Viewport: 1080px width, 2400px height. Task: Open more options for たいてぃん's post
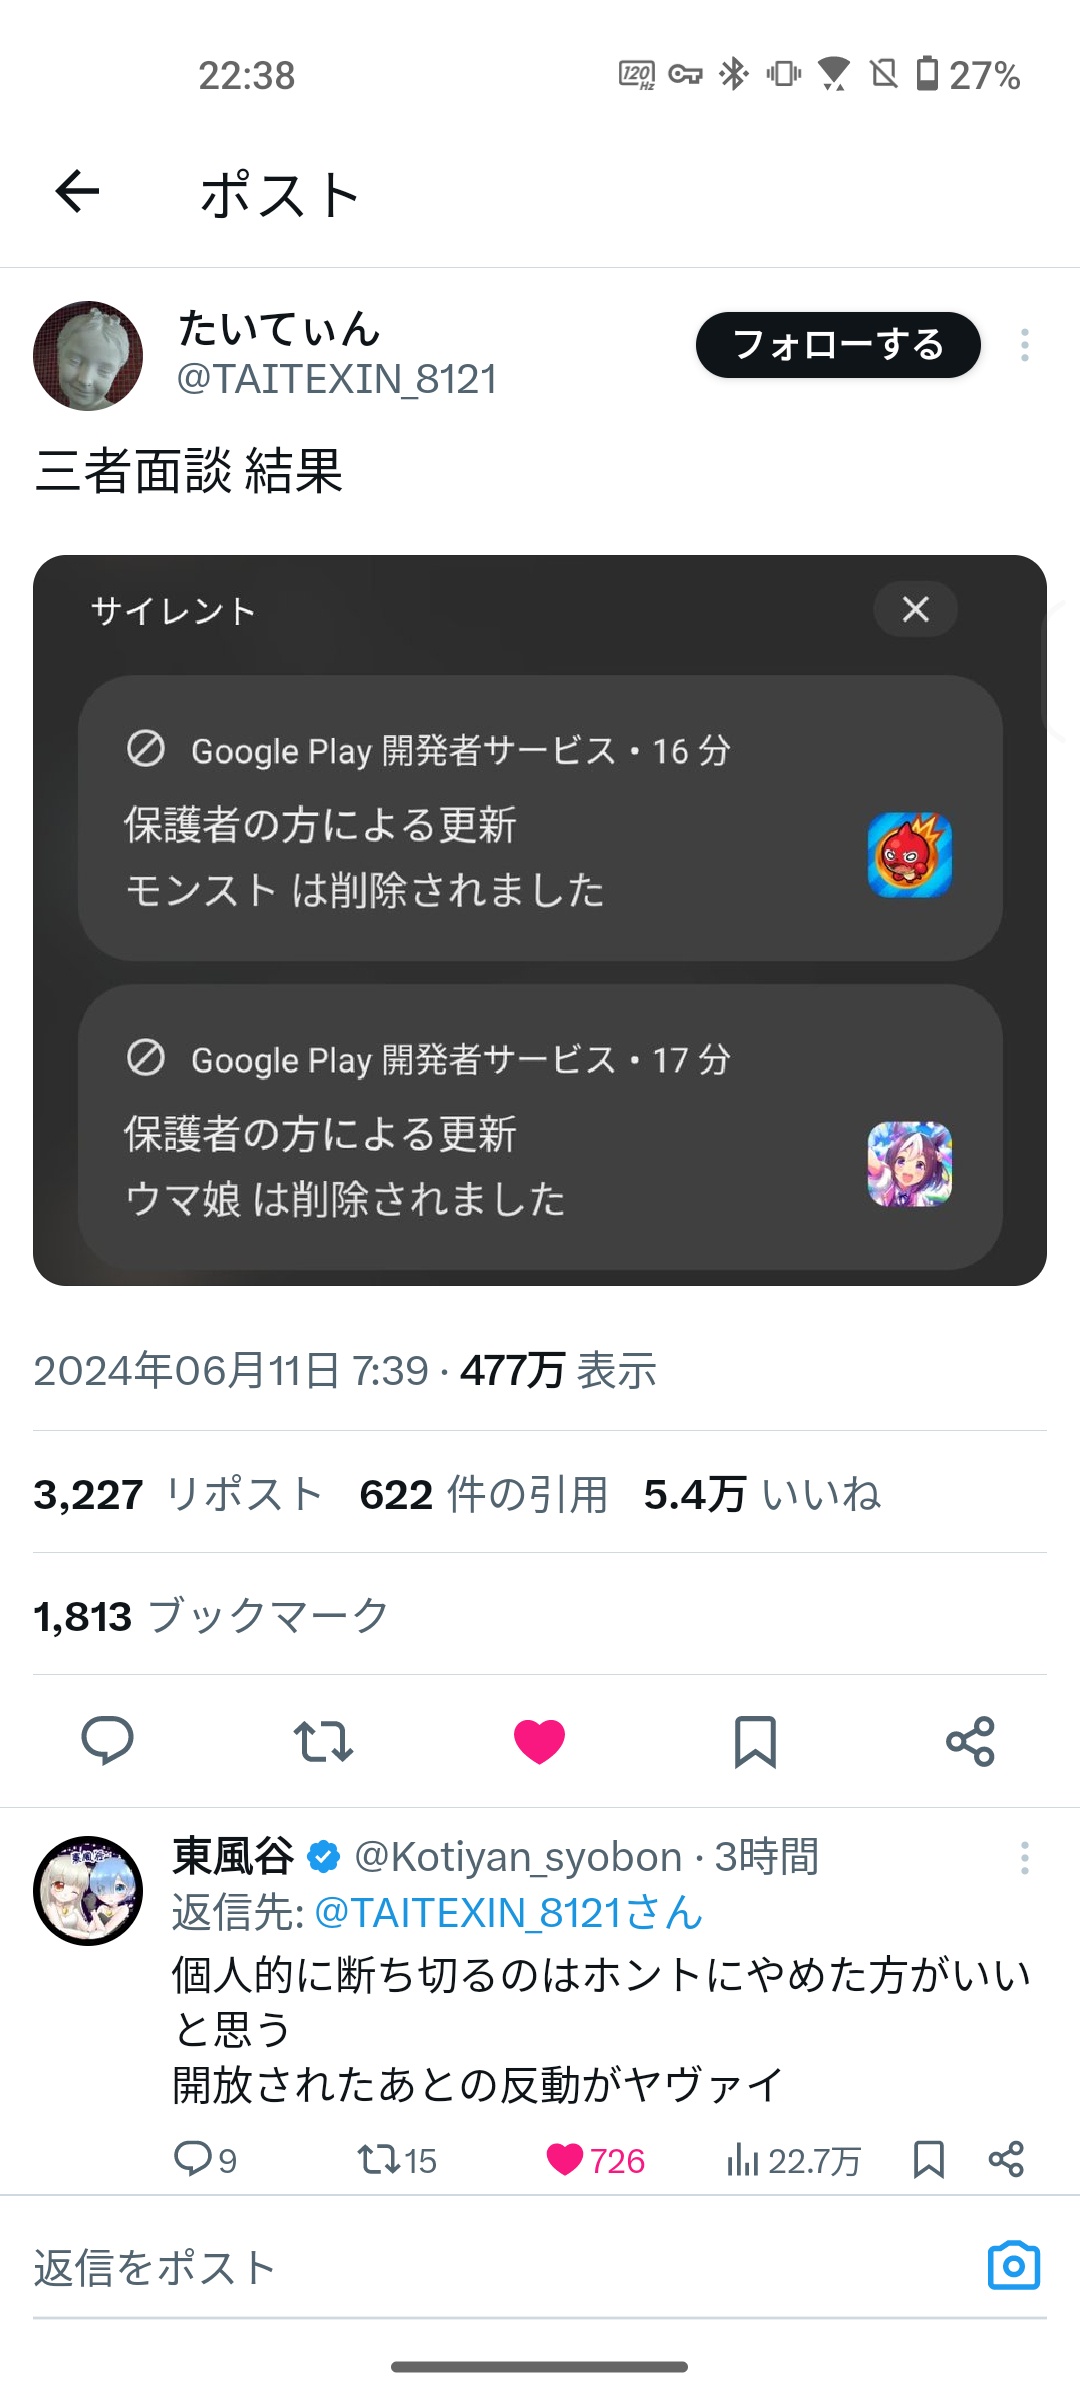[1025, 345]
